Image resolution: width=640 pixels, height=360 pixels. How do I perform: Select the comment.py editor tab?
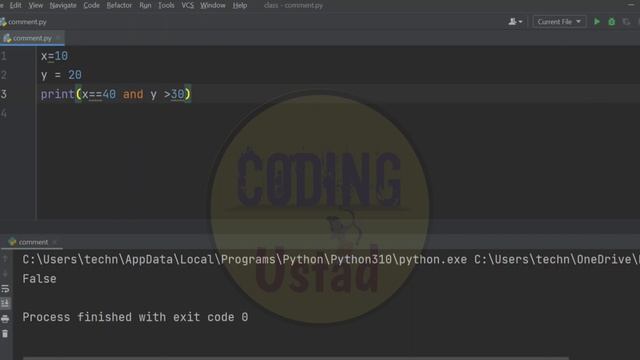point(32,38)
